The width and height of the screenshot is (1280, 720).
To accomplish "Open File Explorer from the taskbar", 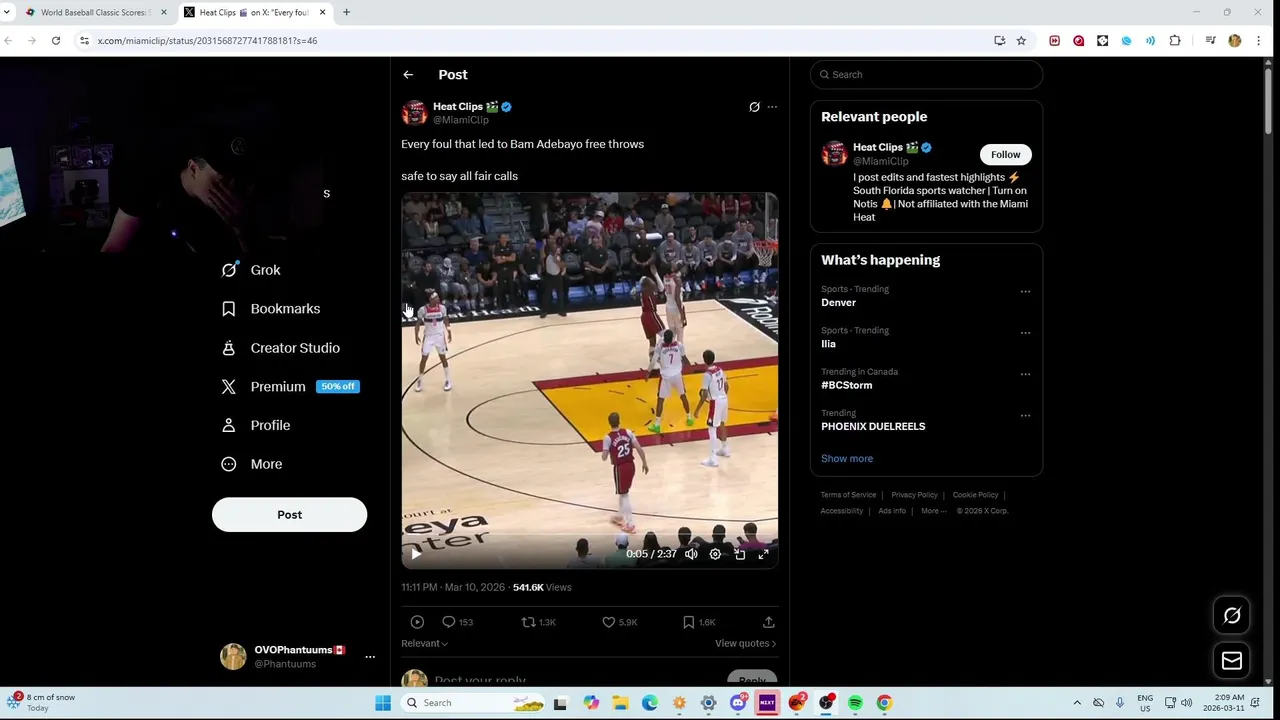I will click(x=620, y=703).
